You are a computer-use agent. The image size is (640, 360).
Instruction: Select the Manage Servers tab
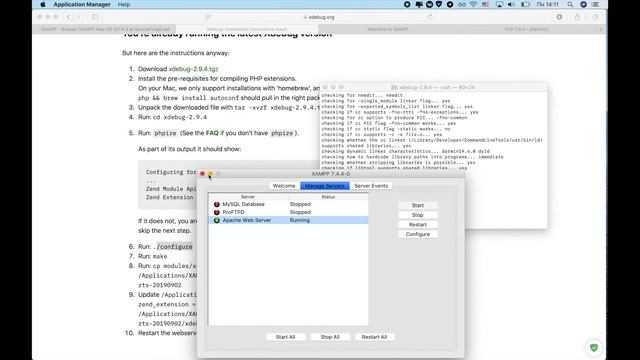[325, 186]
